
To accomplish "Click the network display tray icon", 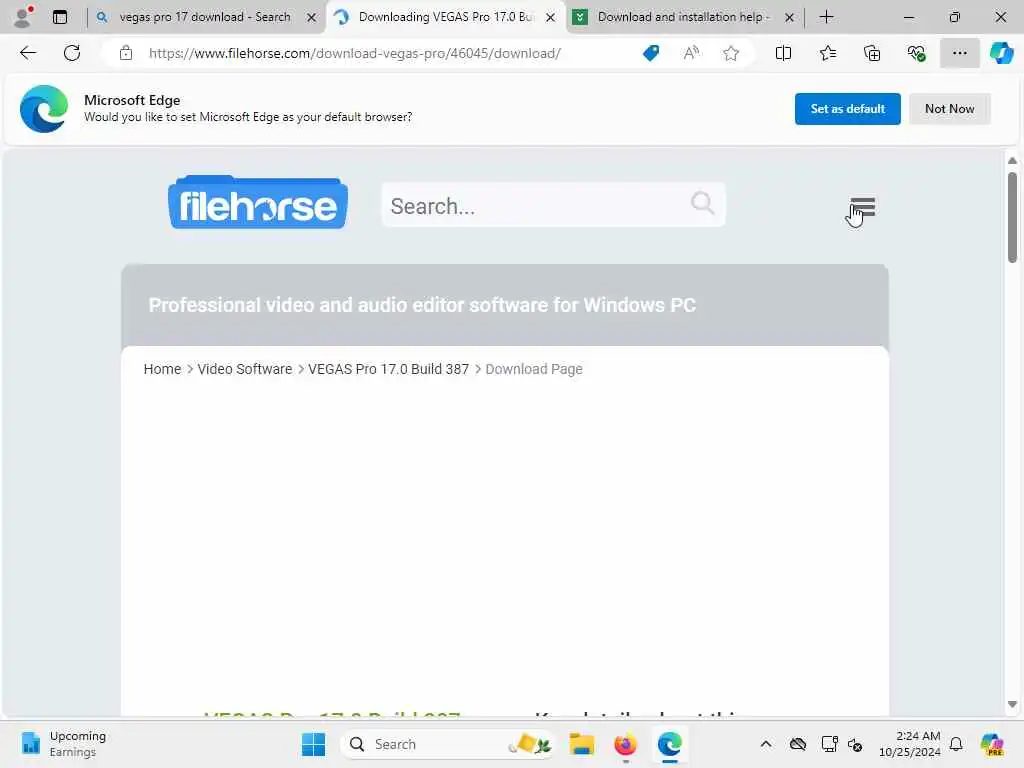I will tap(829, 744).
